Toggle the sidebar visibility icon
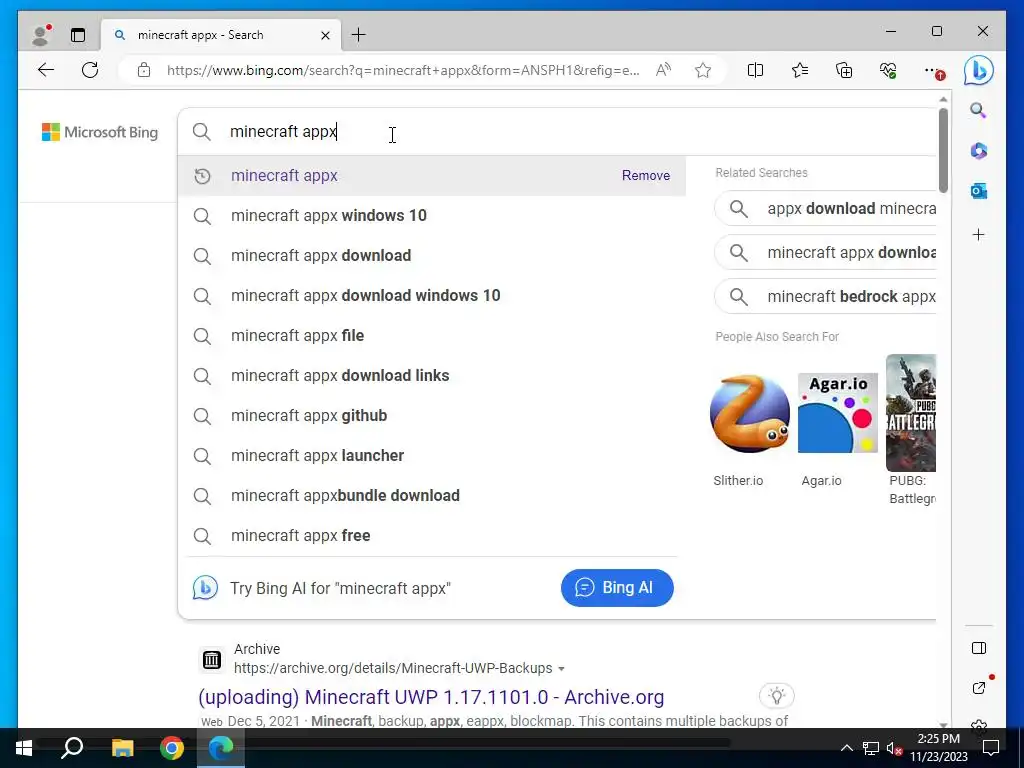The height and width of the screenshot is (768, 1024). click(x=978, y=648)
